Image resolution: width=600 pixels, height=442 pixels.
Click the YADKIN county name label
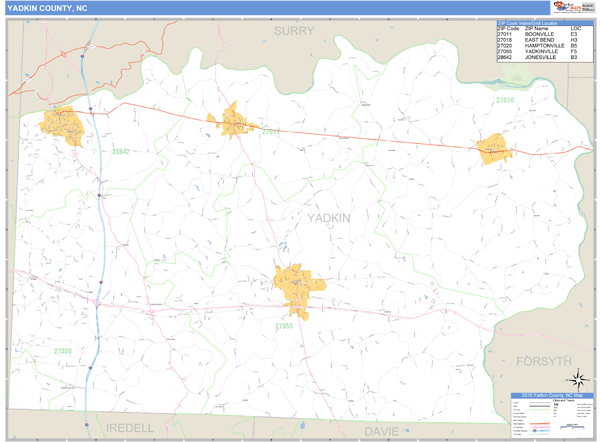tap(329, 217)
